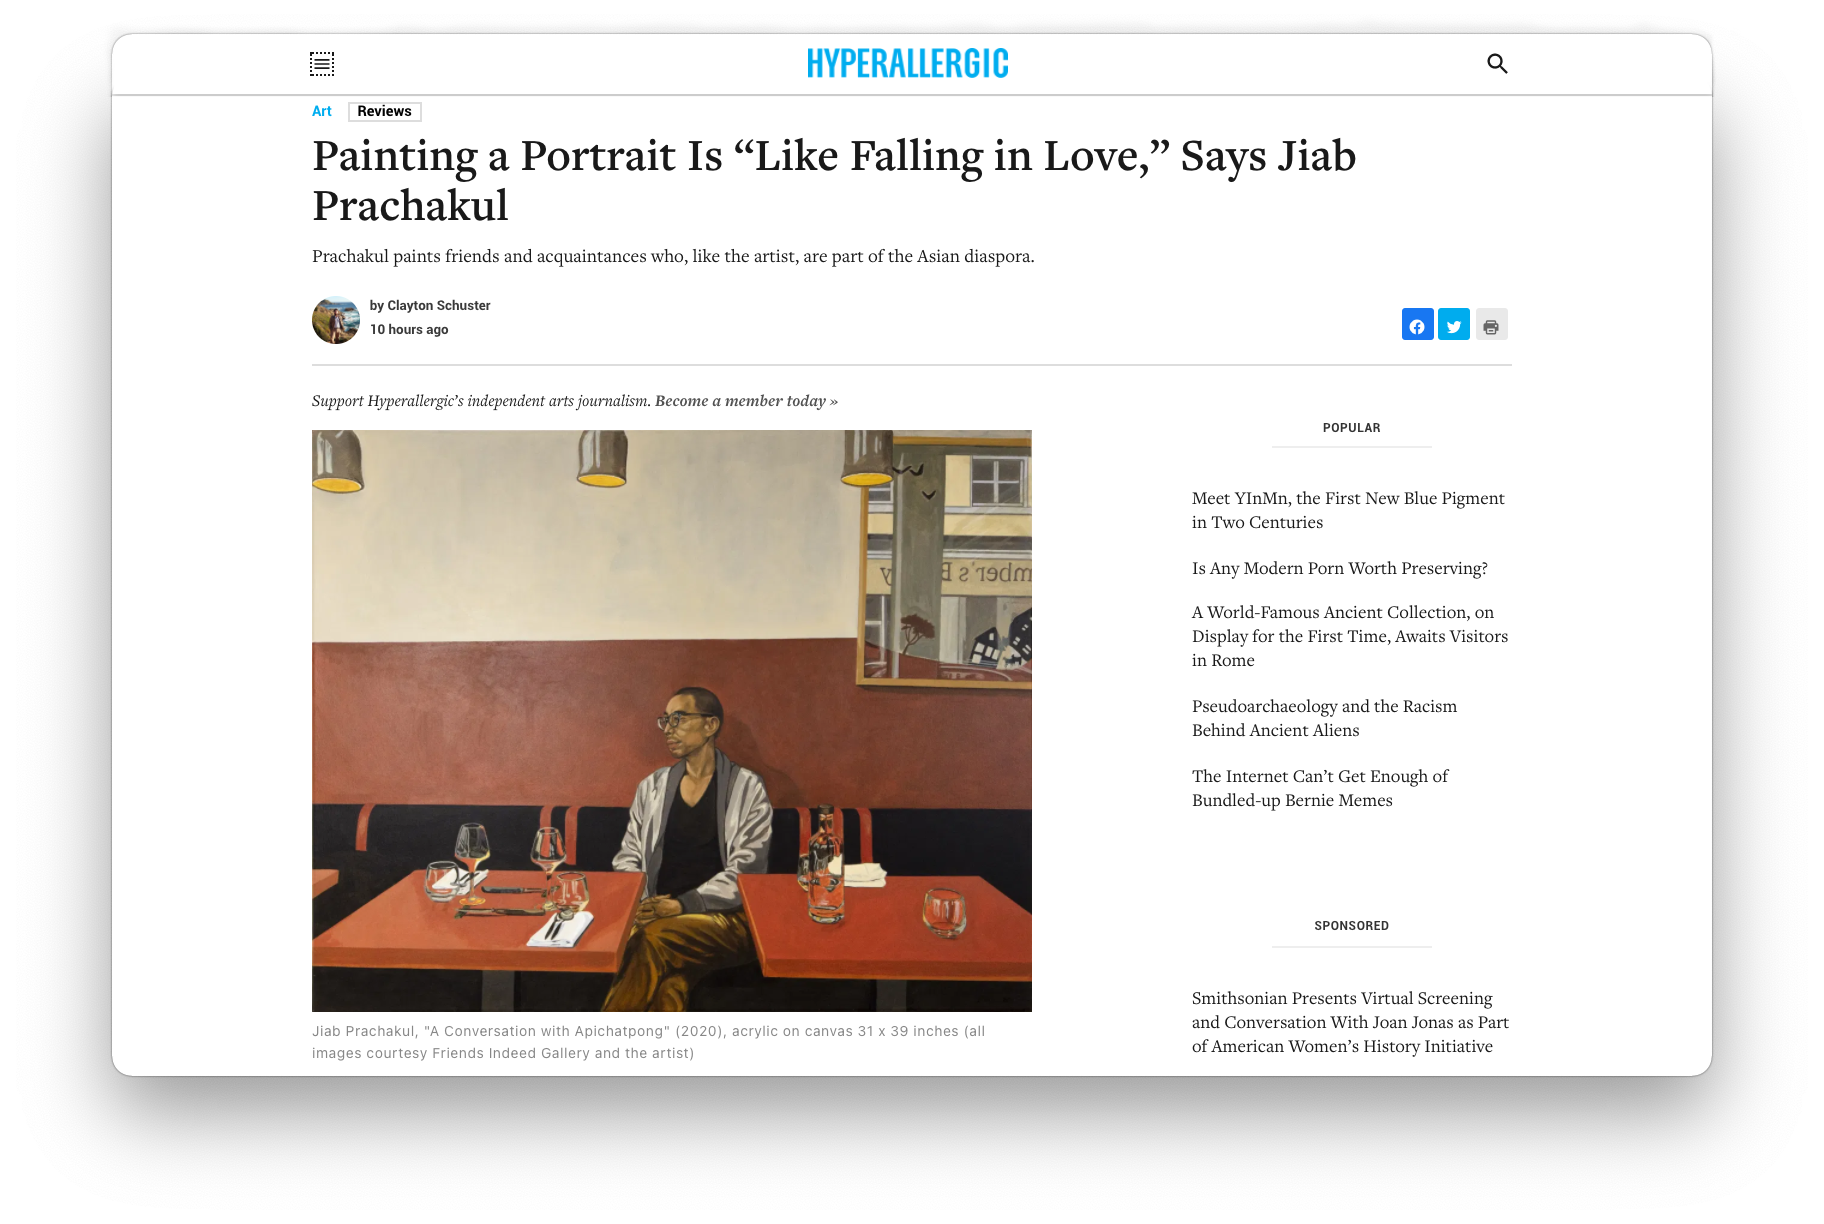Screen dimensions: 1824x1224
Task: Click the print article icon
Action: 1491,325
